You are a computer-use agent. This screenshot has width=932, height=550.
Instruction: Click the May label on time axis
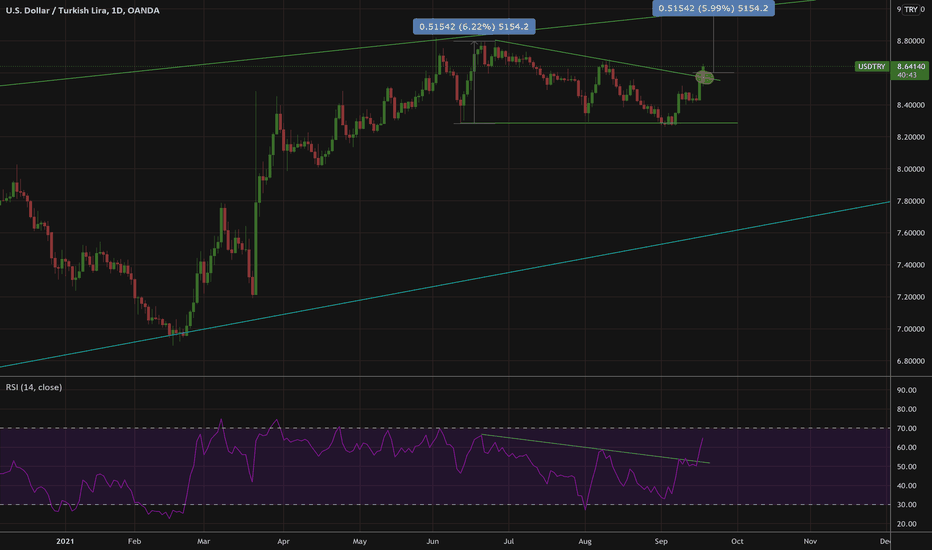[x=360, y=541]
